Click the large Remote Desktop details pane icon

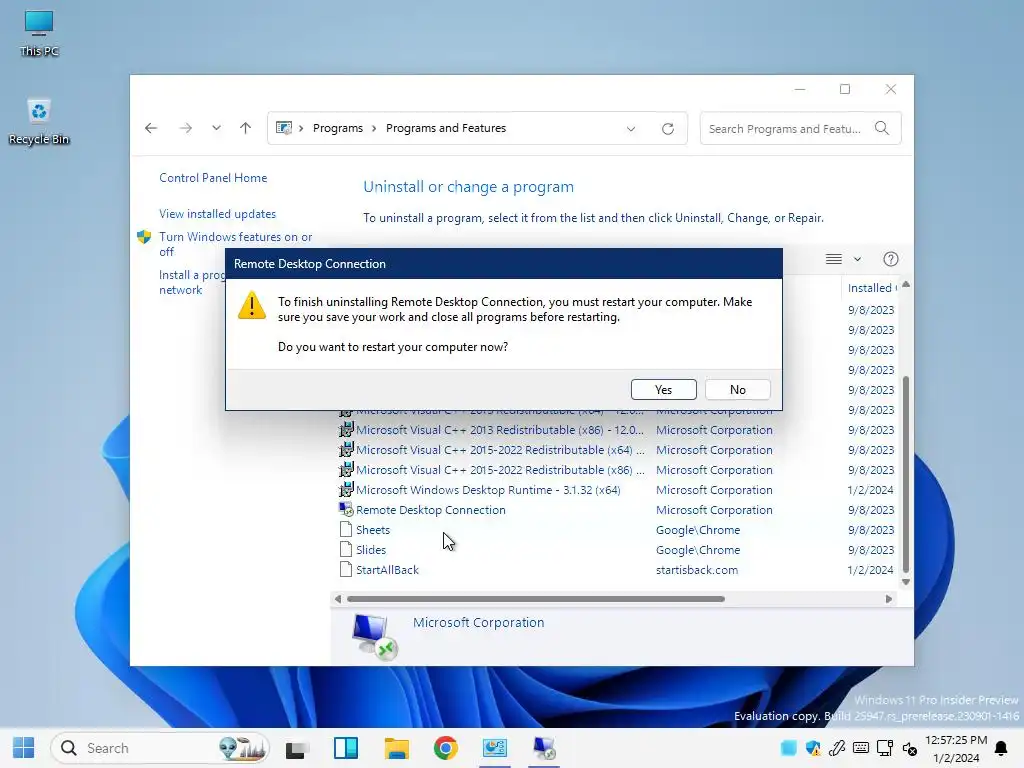pyautogui.click(x=374, y=637)
